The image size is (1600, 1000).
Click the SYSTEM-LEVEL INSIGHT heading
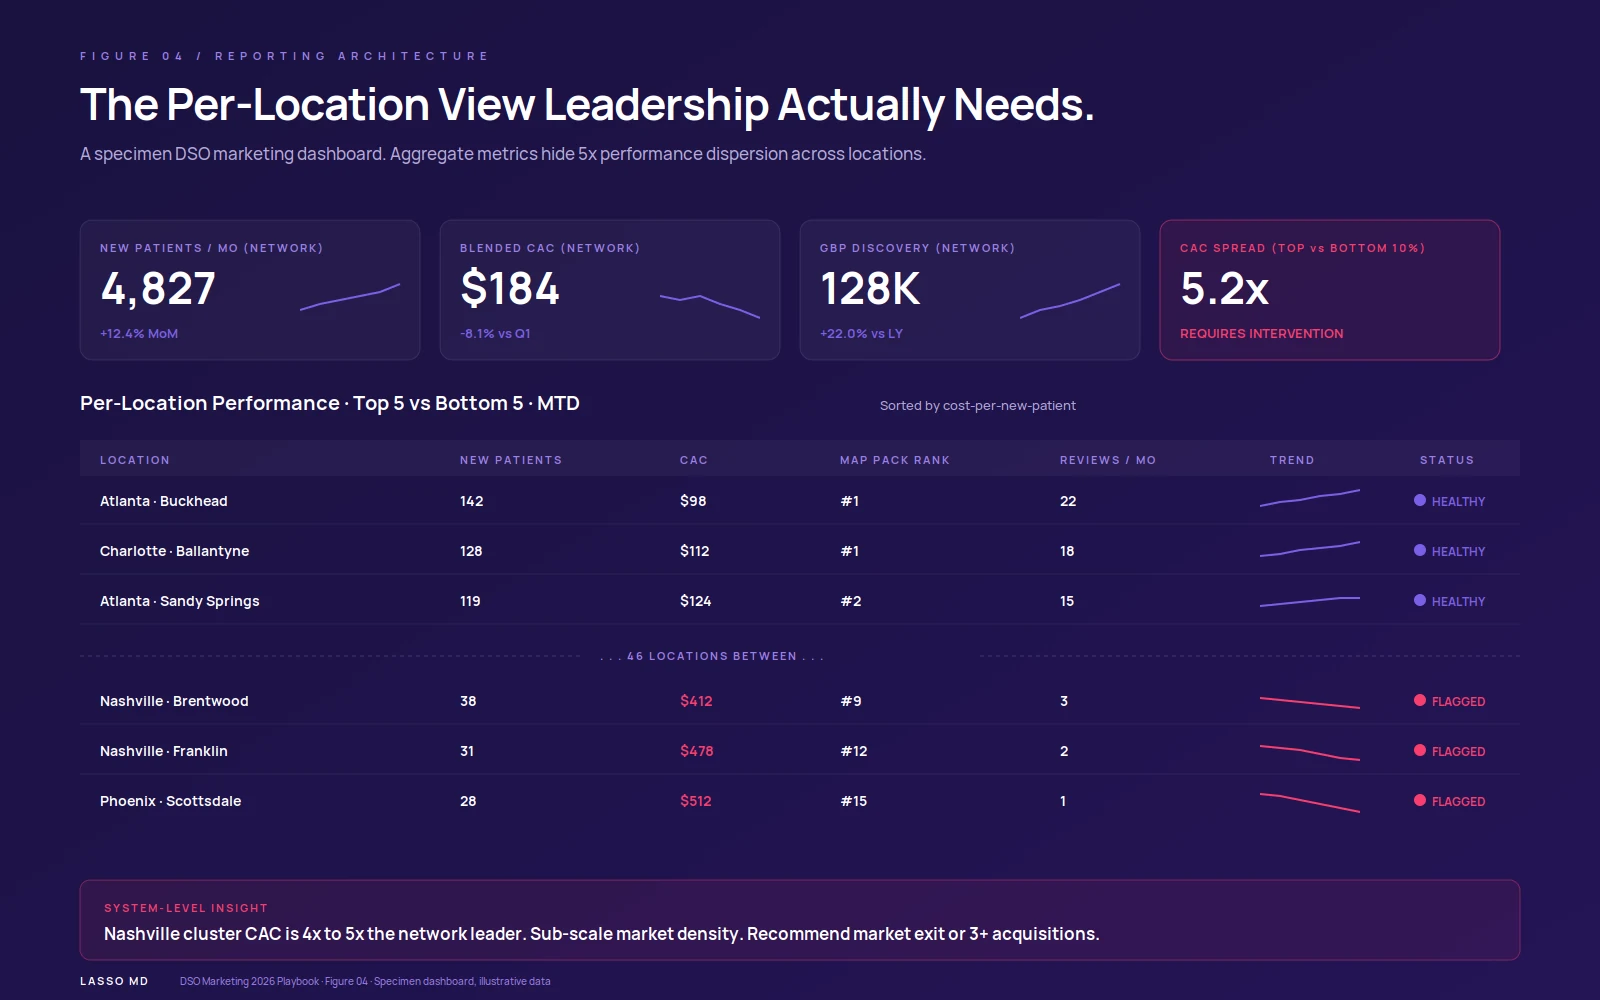tap(186, 908)
